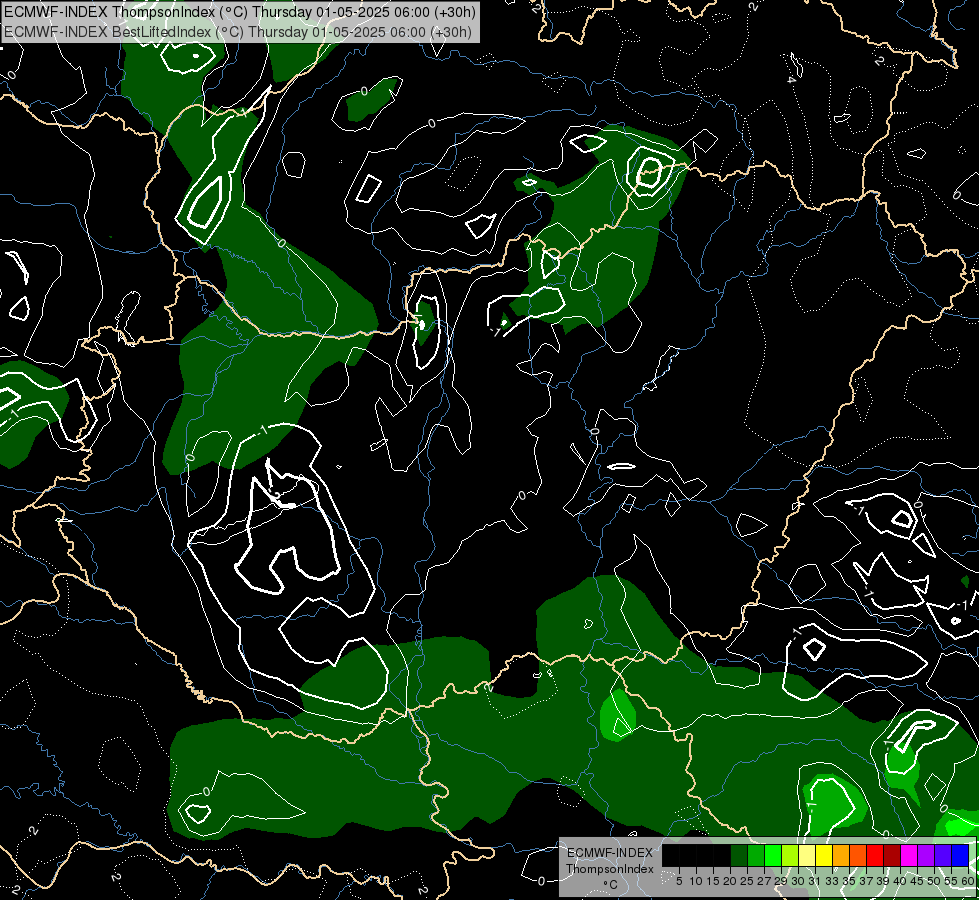
Task: Click the legend scale value 5
Action: tap(679, 881)
